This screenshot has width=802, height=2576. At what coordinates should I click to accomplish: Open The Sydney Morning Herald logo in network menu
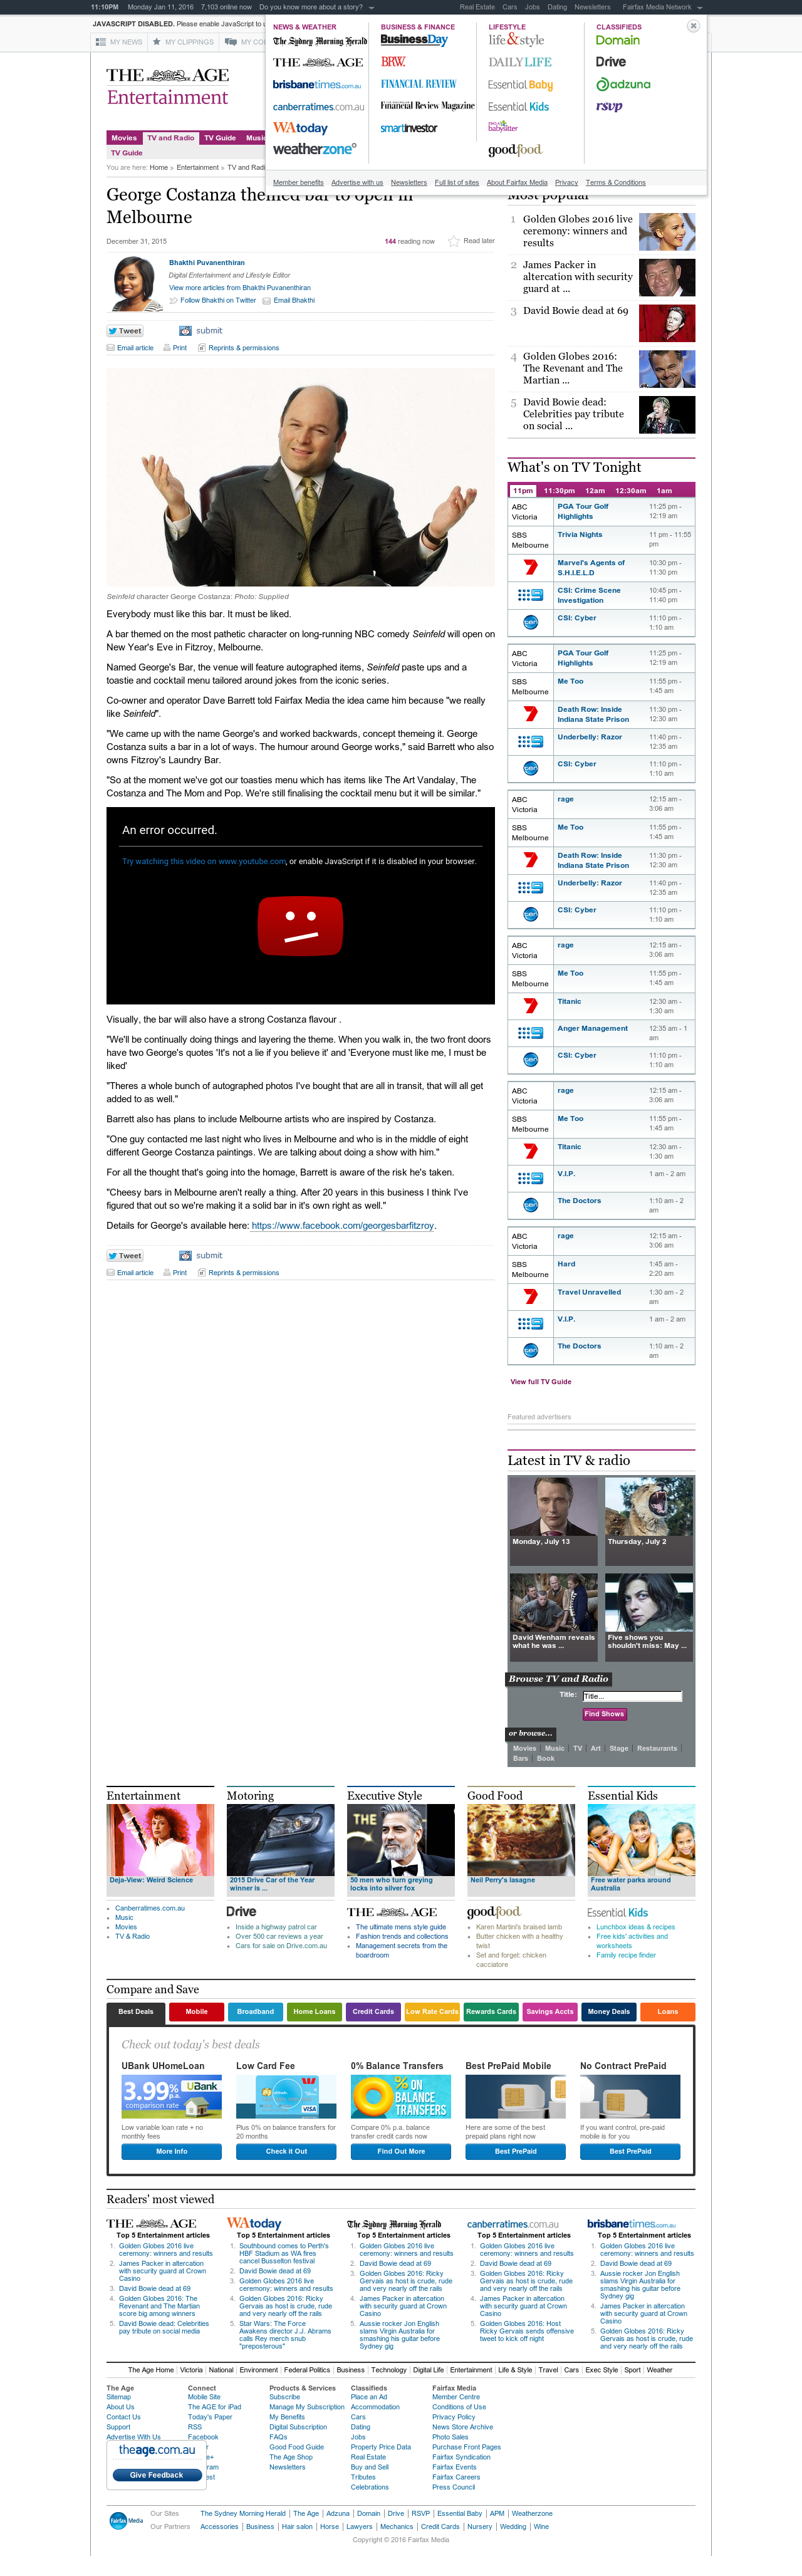pyautogui.click(x=320, y=42)
